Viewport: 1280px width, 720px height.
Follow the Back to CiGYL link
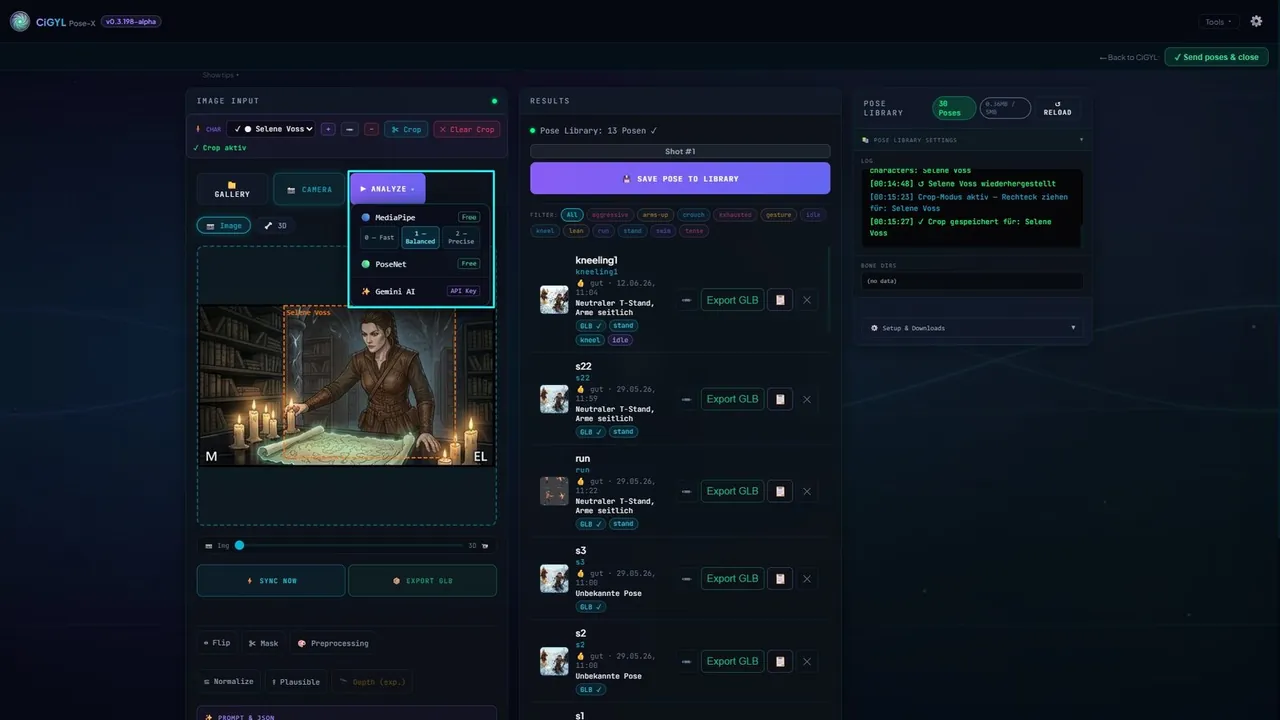point(1128,57)
